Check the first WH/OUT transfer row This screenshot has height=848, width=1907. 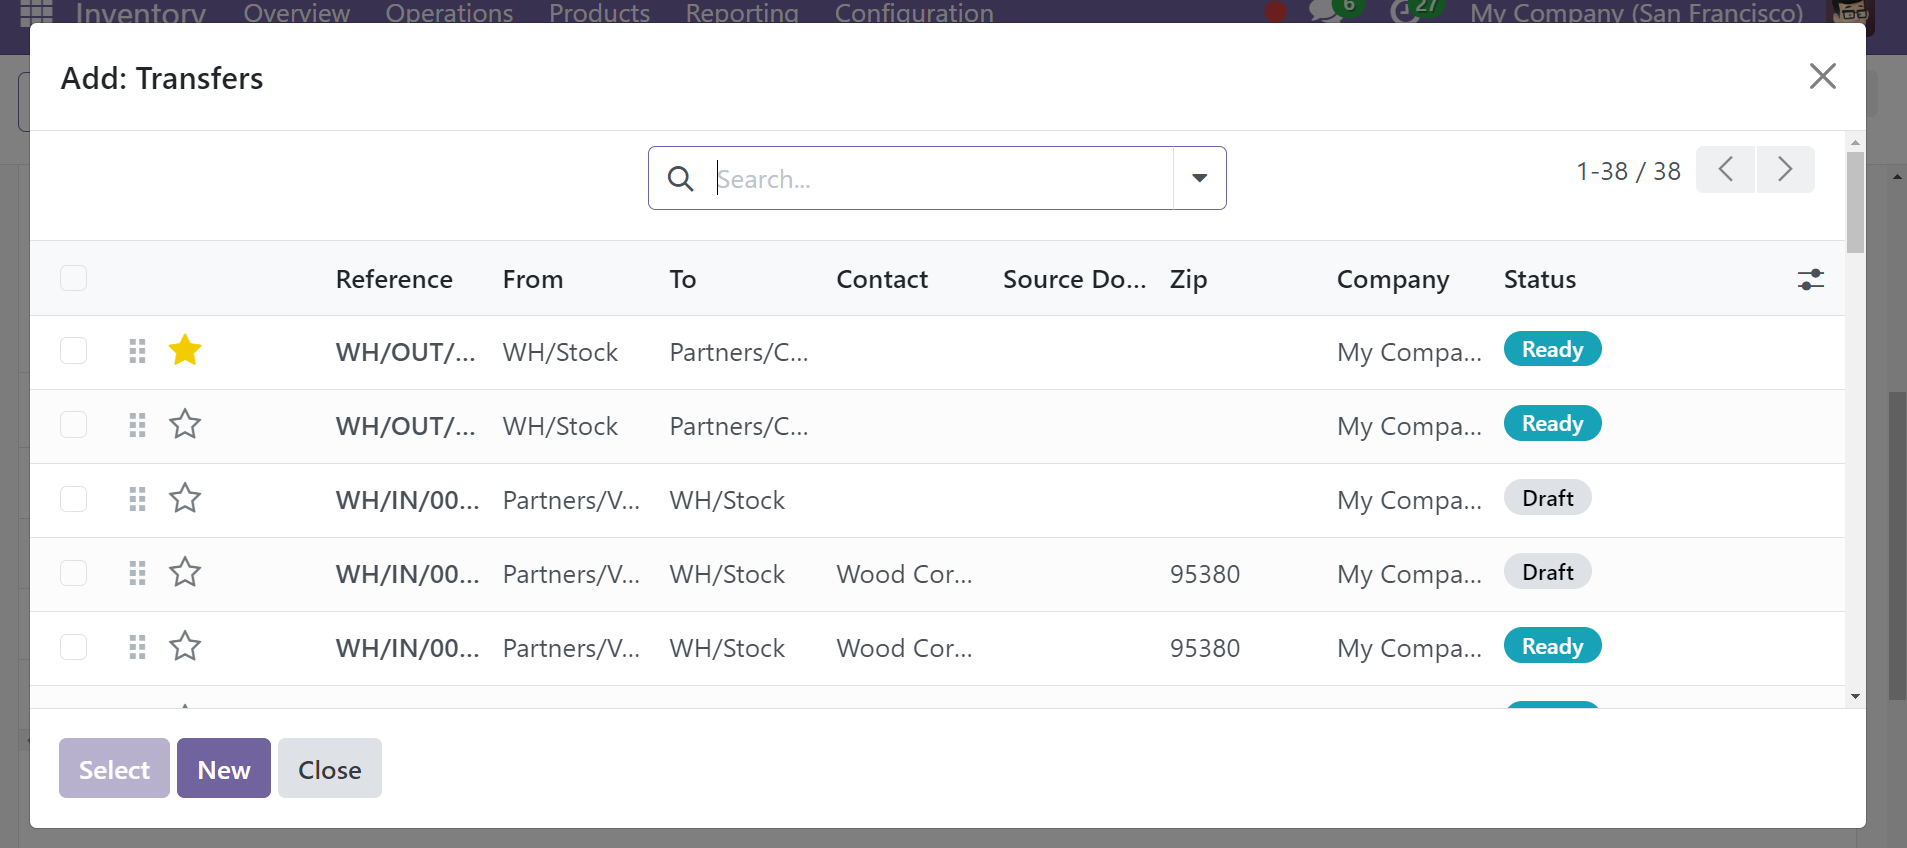tap(74, 351)
